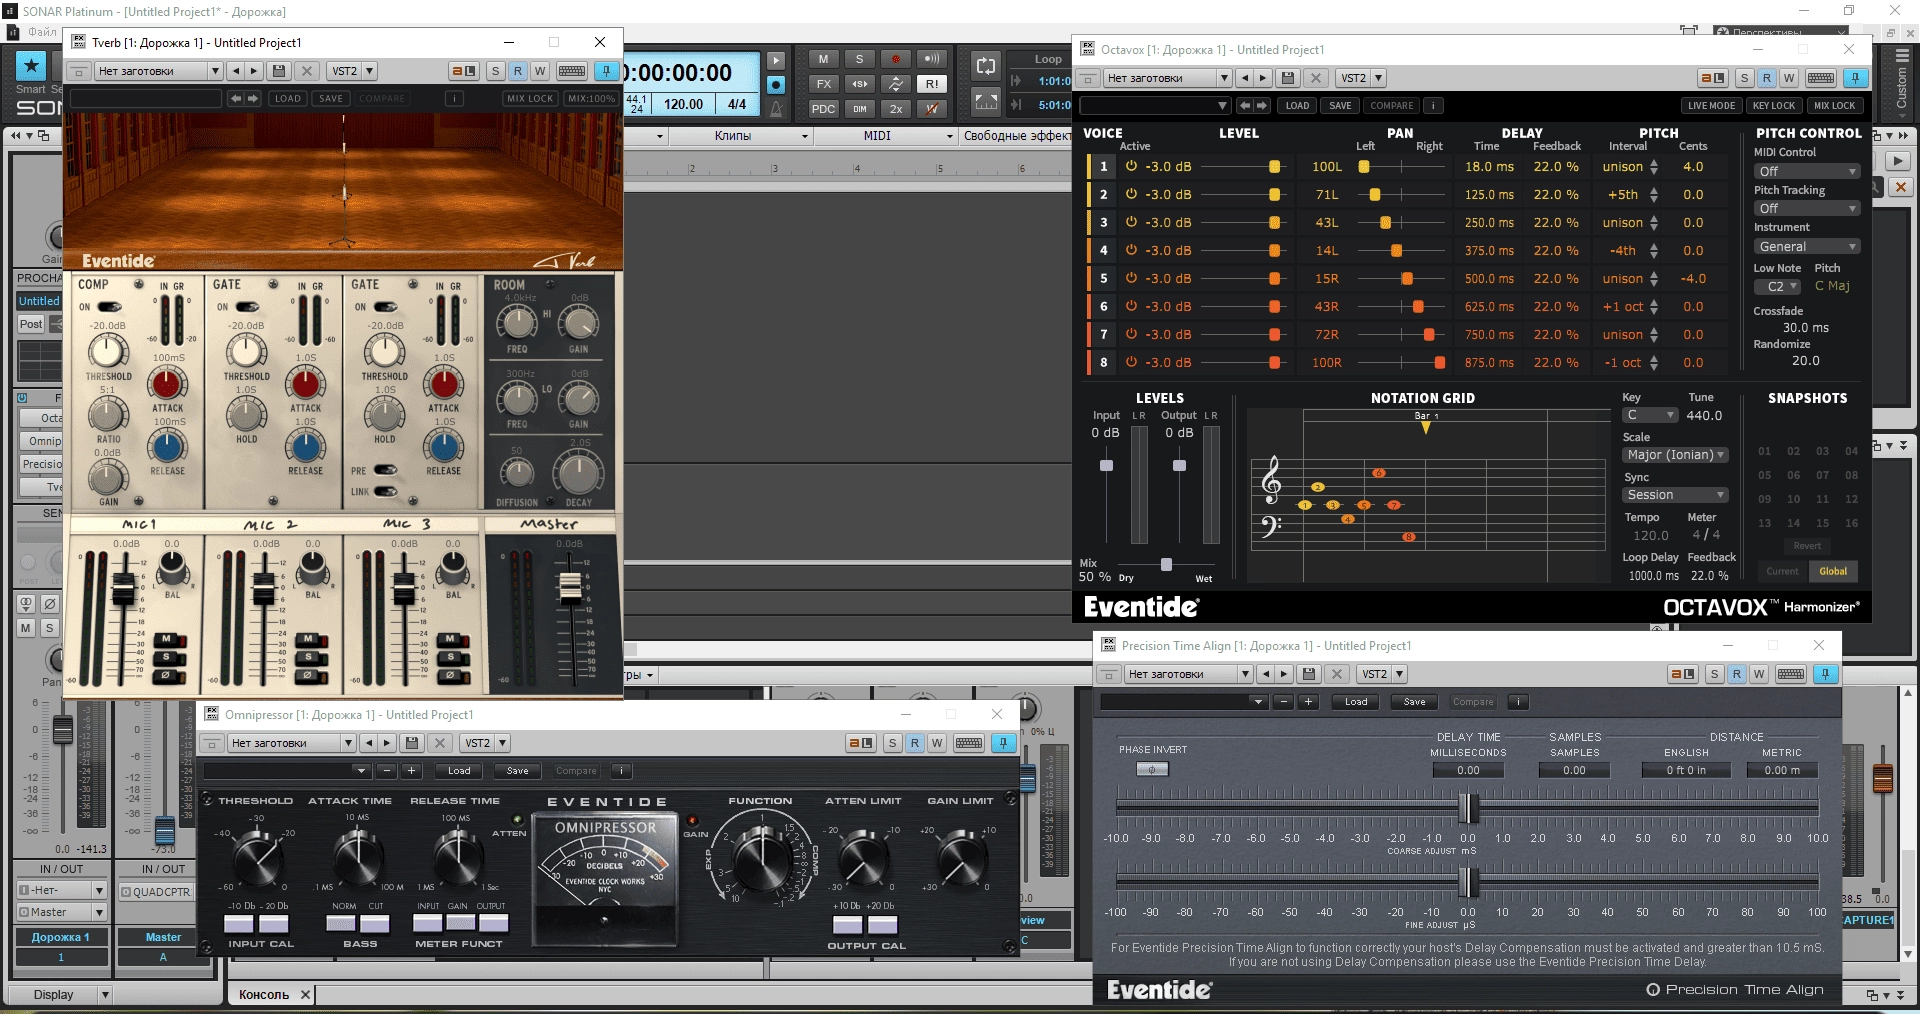Adjust Octavox Mix dry/wet slider handle
Screen dimensions: 1920x1014
[1166, 565]
